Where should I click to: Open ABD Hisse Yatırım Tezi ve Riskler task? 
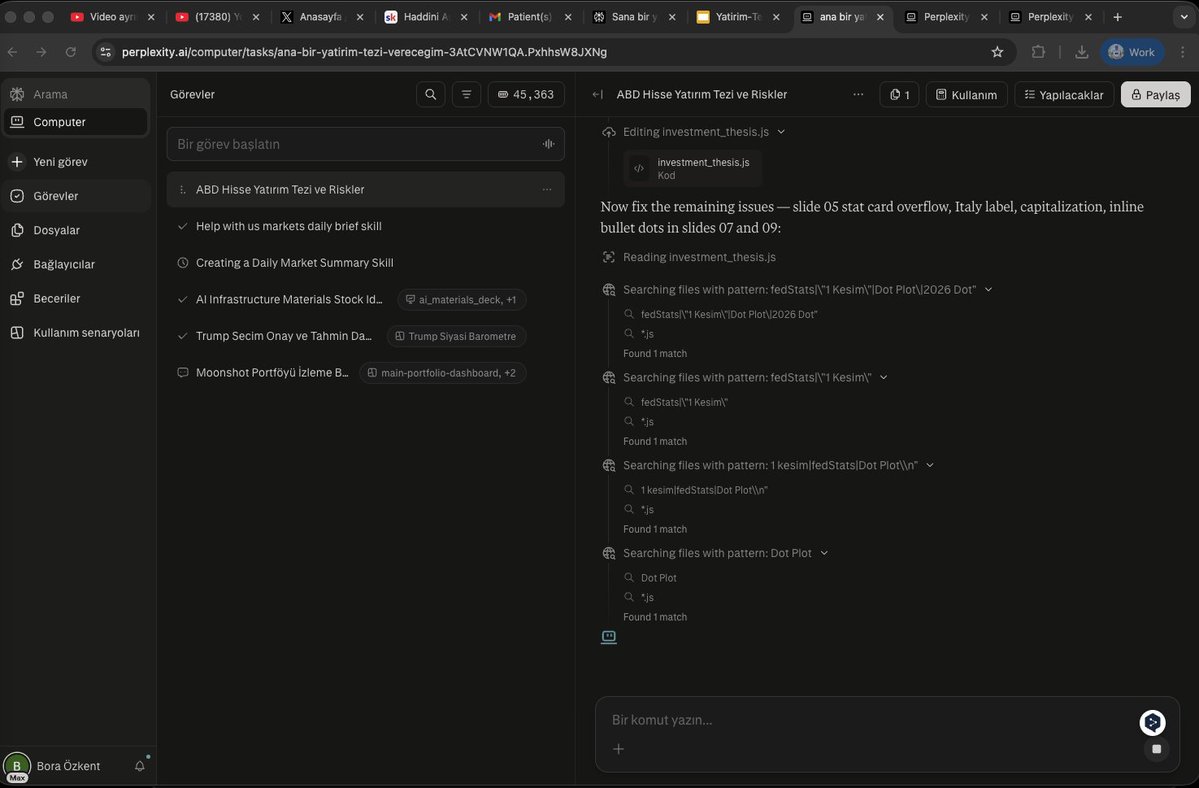(366, 190)
